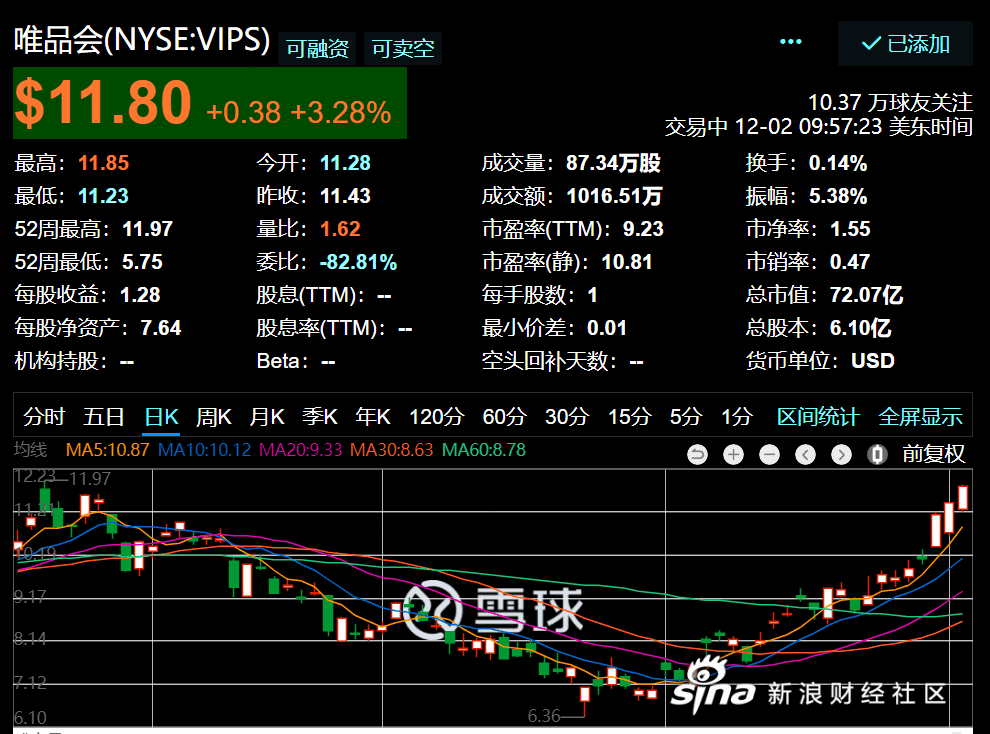Click the 均线 moving-average label

(x=30, y=450)
